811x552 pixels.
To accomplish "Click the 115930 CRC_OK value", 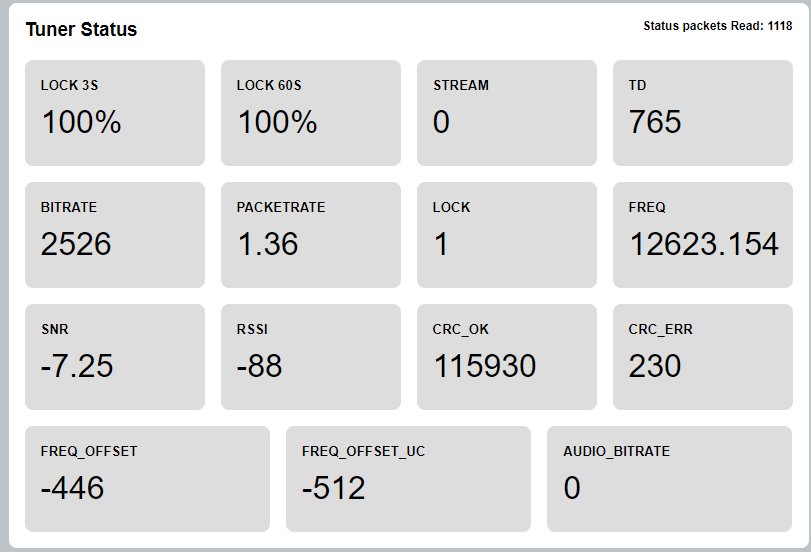I will click(x=484, y=366).
